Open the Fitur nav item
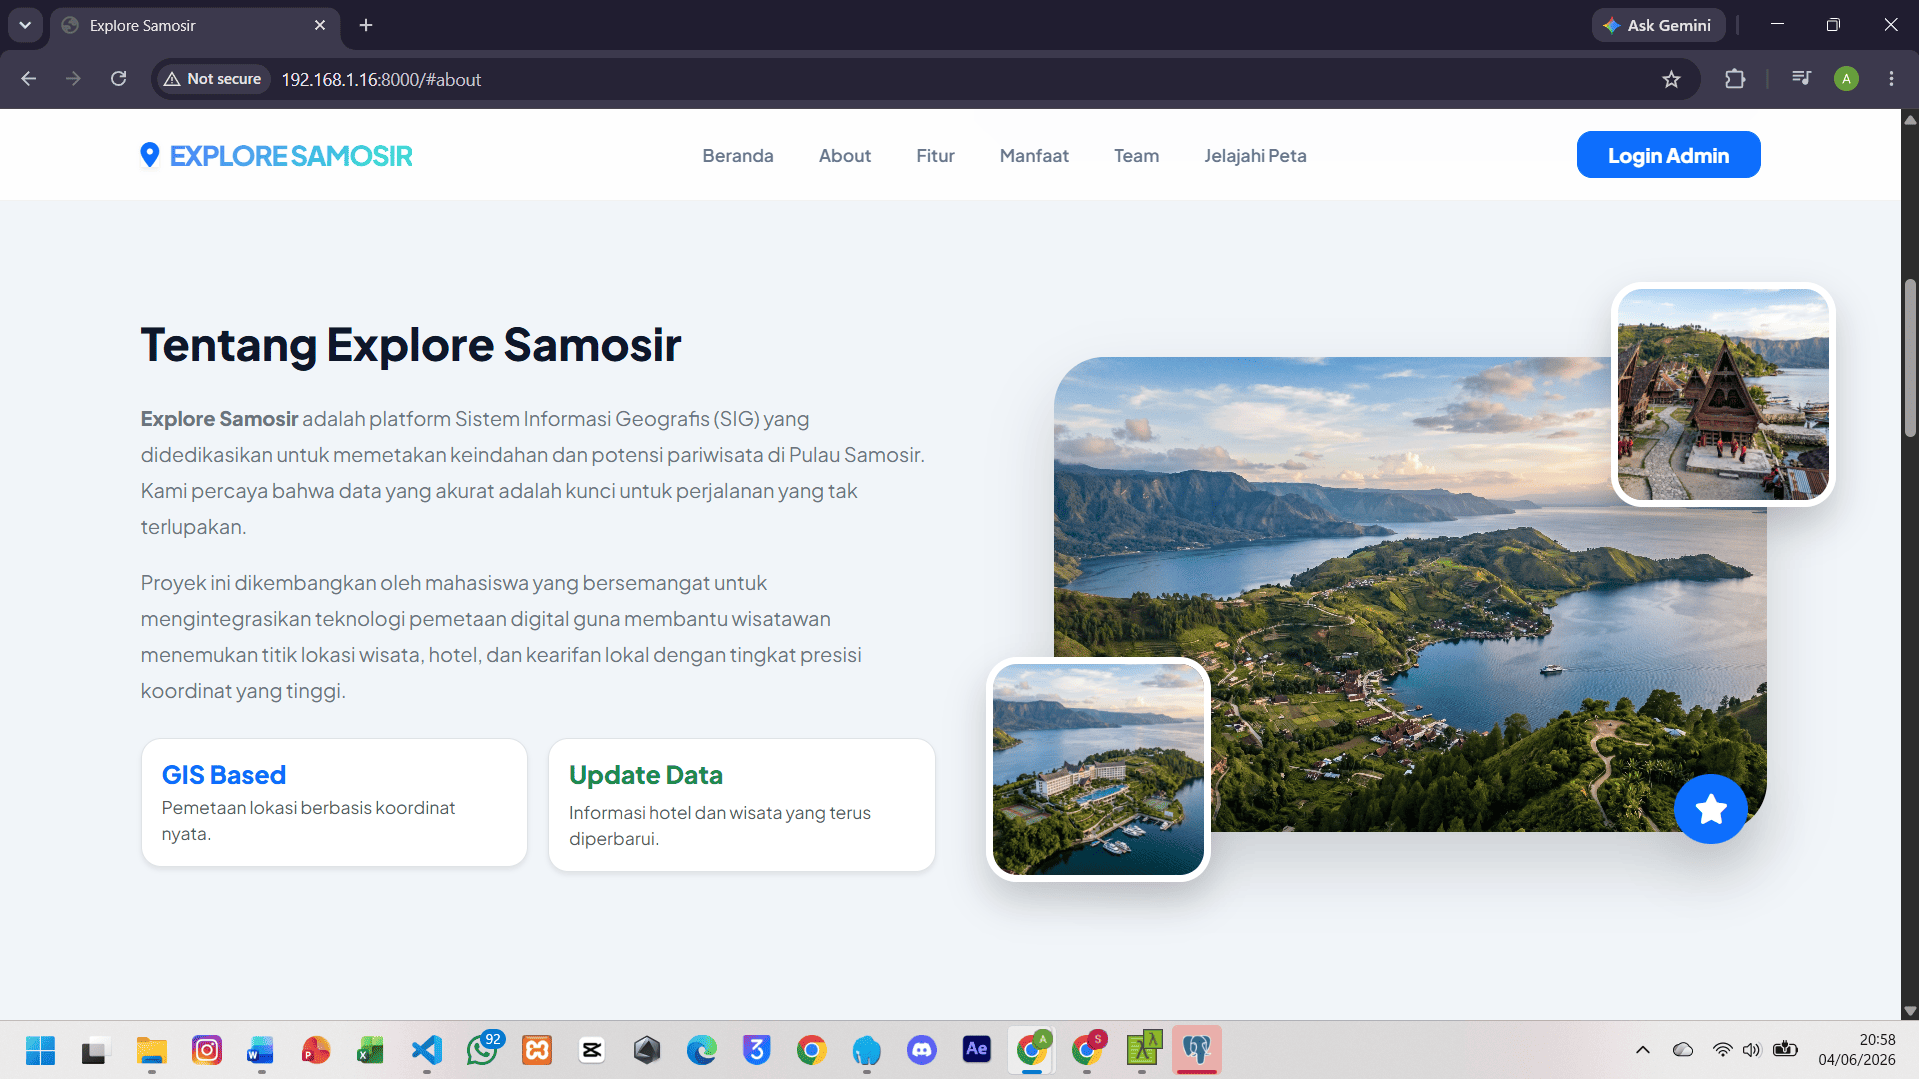Screen dimensions: 1919x1079 tap(935, 156)
